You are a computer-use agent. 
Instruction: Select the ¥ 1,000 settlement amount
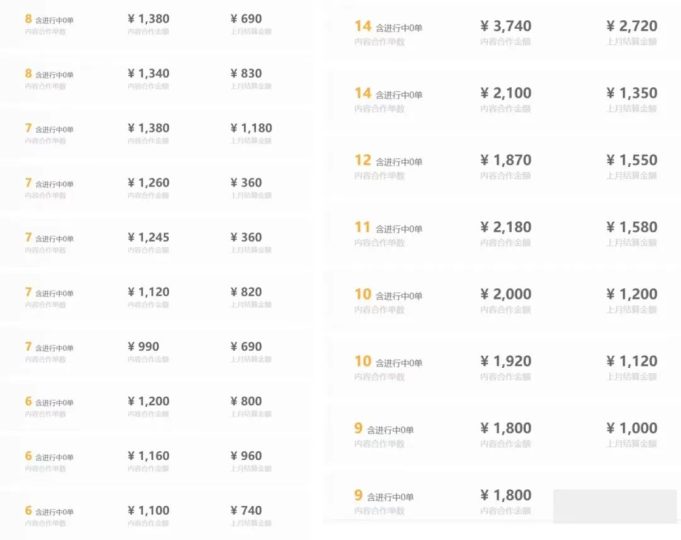coord(631,428)
